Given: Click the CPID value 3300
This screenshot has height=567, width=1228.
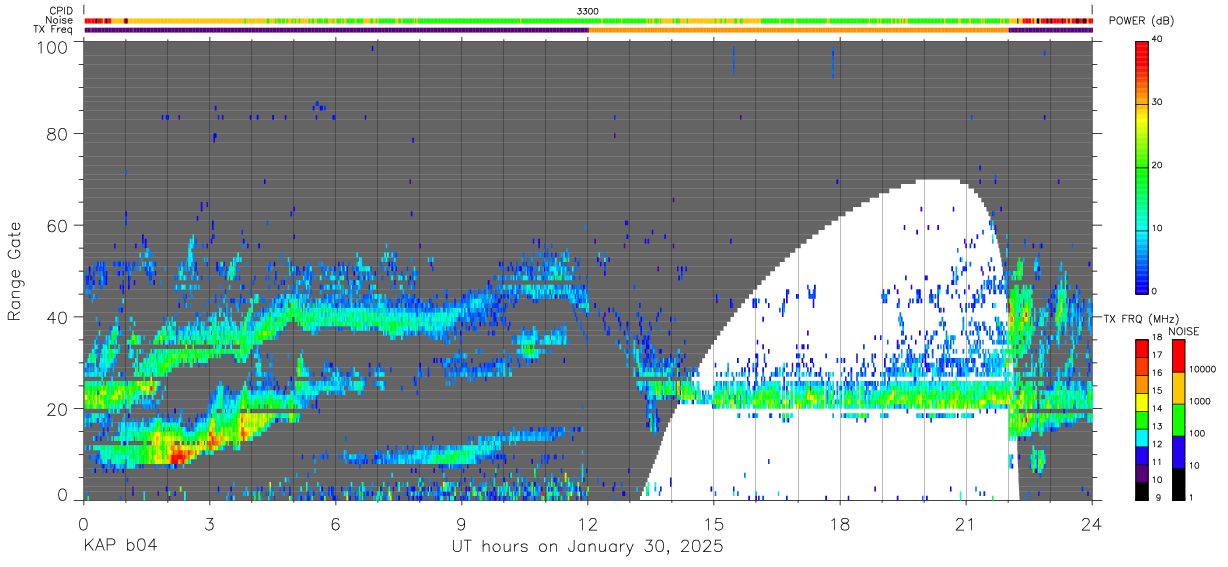Looking at the screenshot, I should pyautogui.click(x=588, y=10).
